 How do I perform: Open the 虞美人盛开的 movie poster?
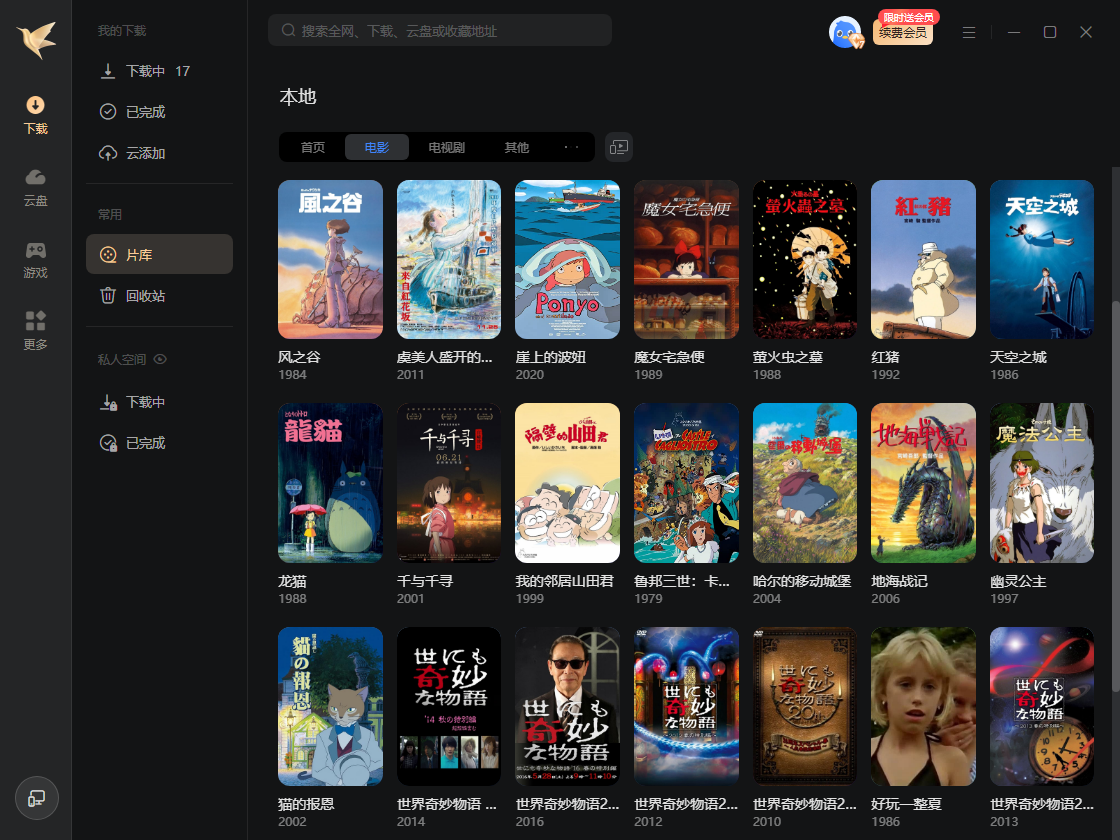click(x=449, y=259)
